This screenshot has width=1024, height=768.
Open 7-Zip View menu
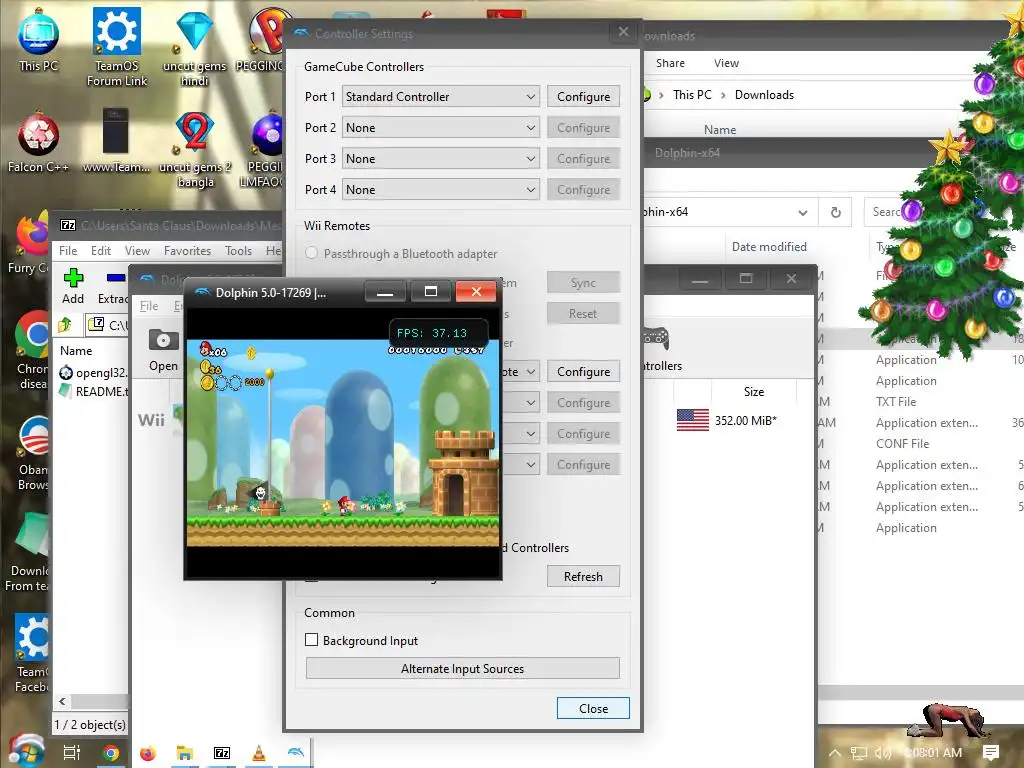[137, 251]
